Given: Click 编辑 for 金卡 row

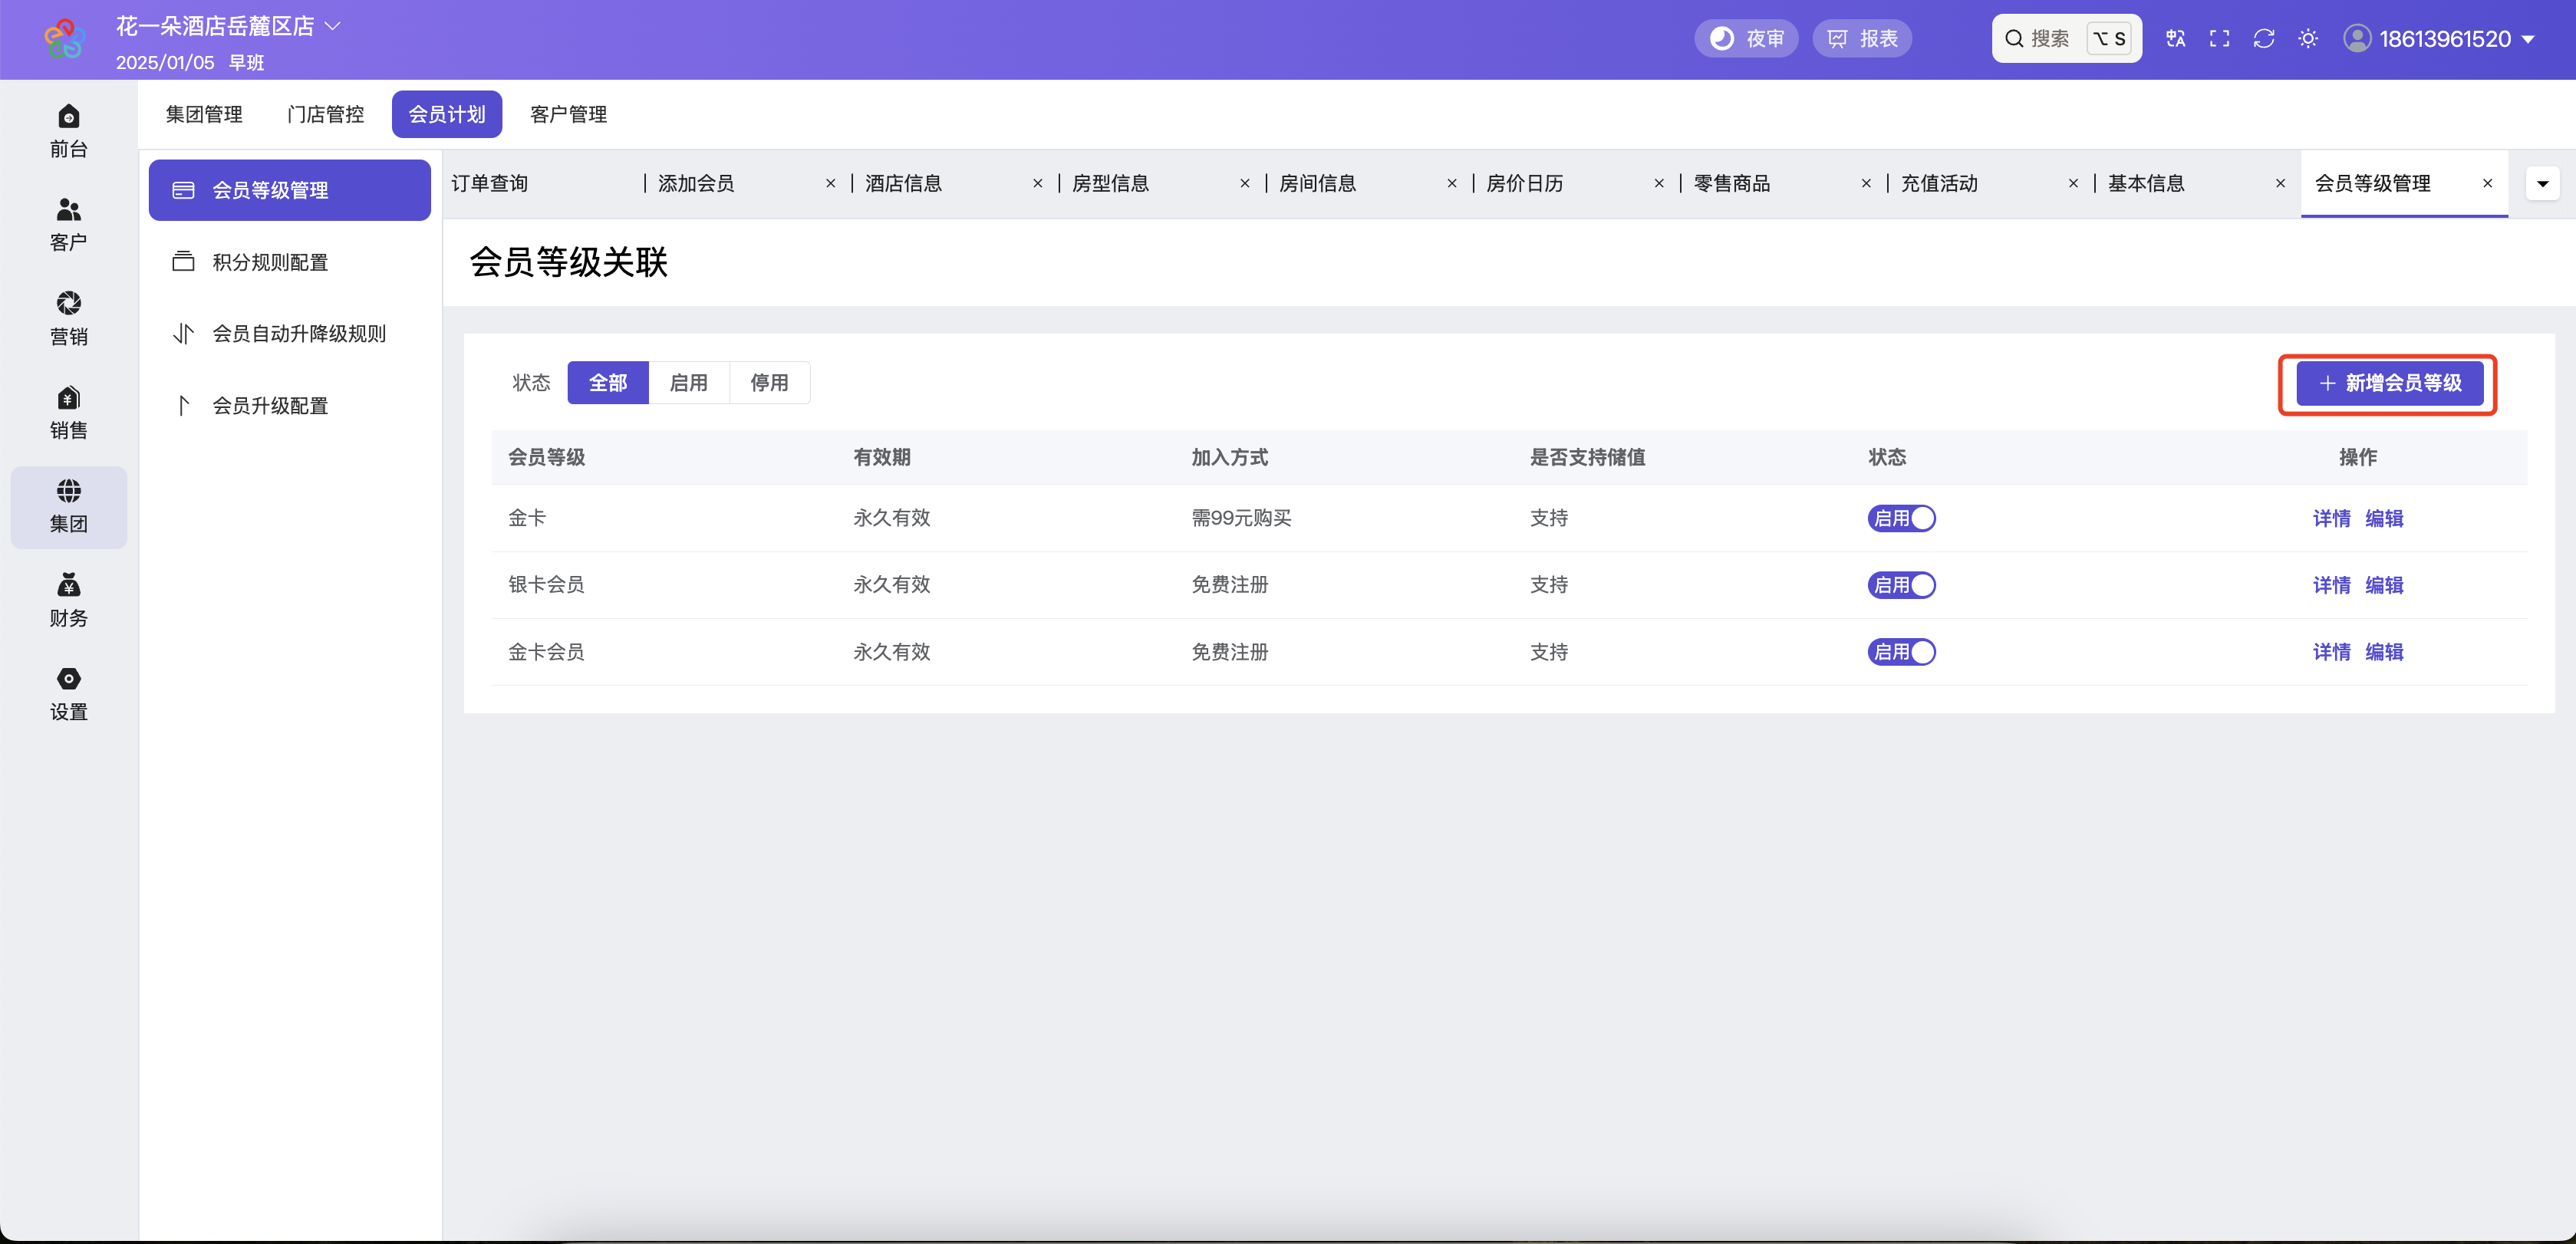Looking at the screenshot, I should [x=2384, y=518].
